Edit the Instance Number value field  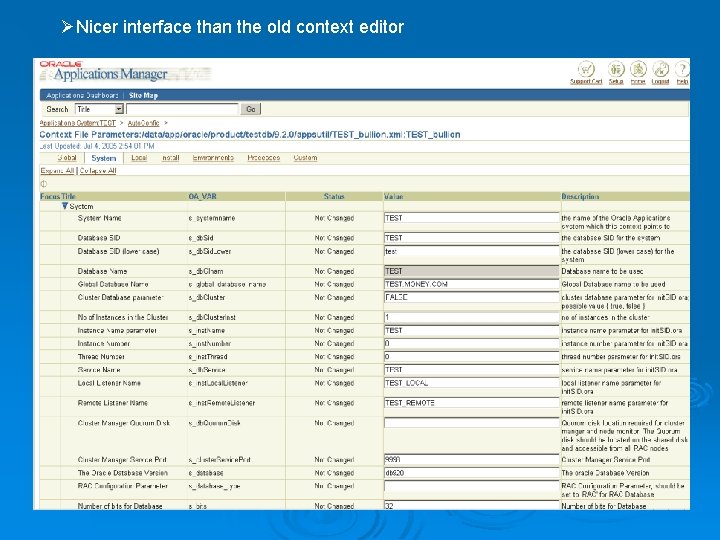pos(471,343)
